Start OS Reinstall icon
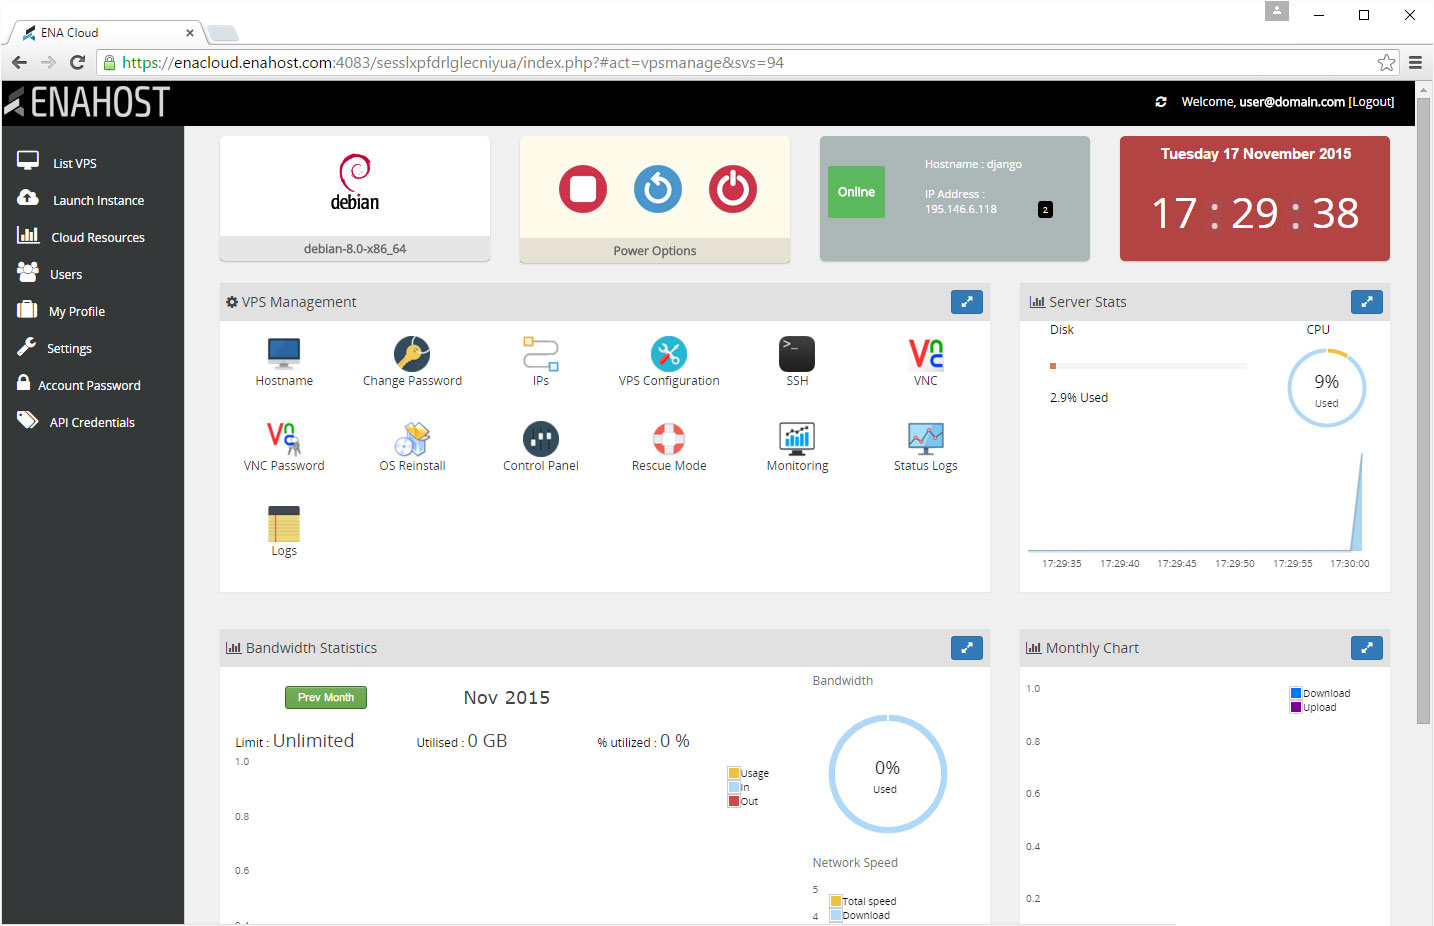Image resolution: width=1434 pixels, height=926 pixels. 412,438
